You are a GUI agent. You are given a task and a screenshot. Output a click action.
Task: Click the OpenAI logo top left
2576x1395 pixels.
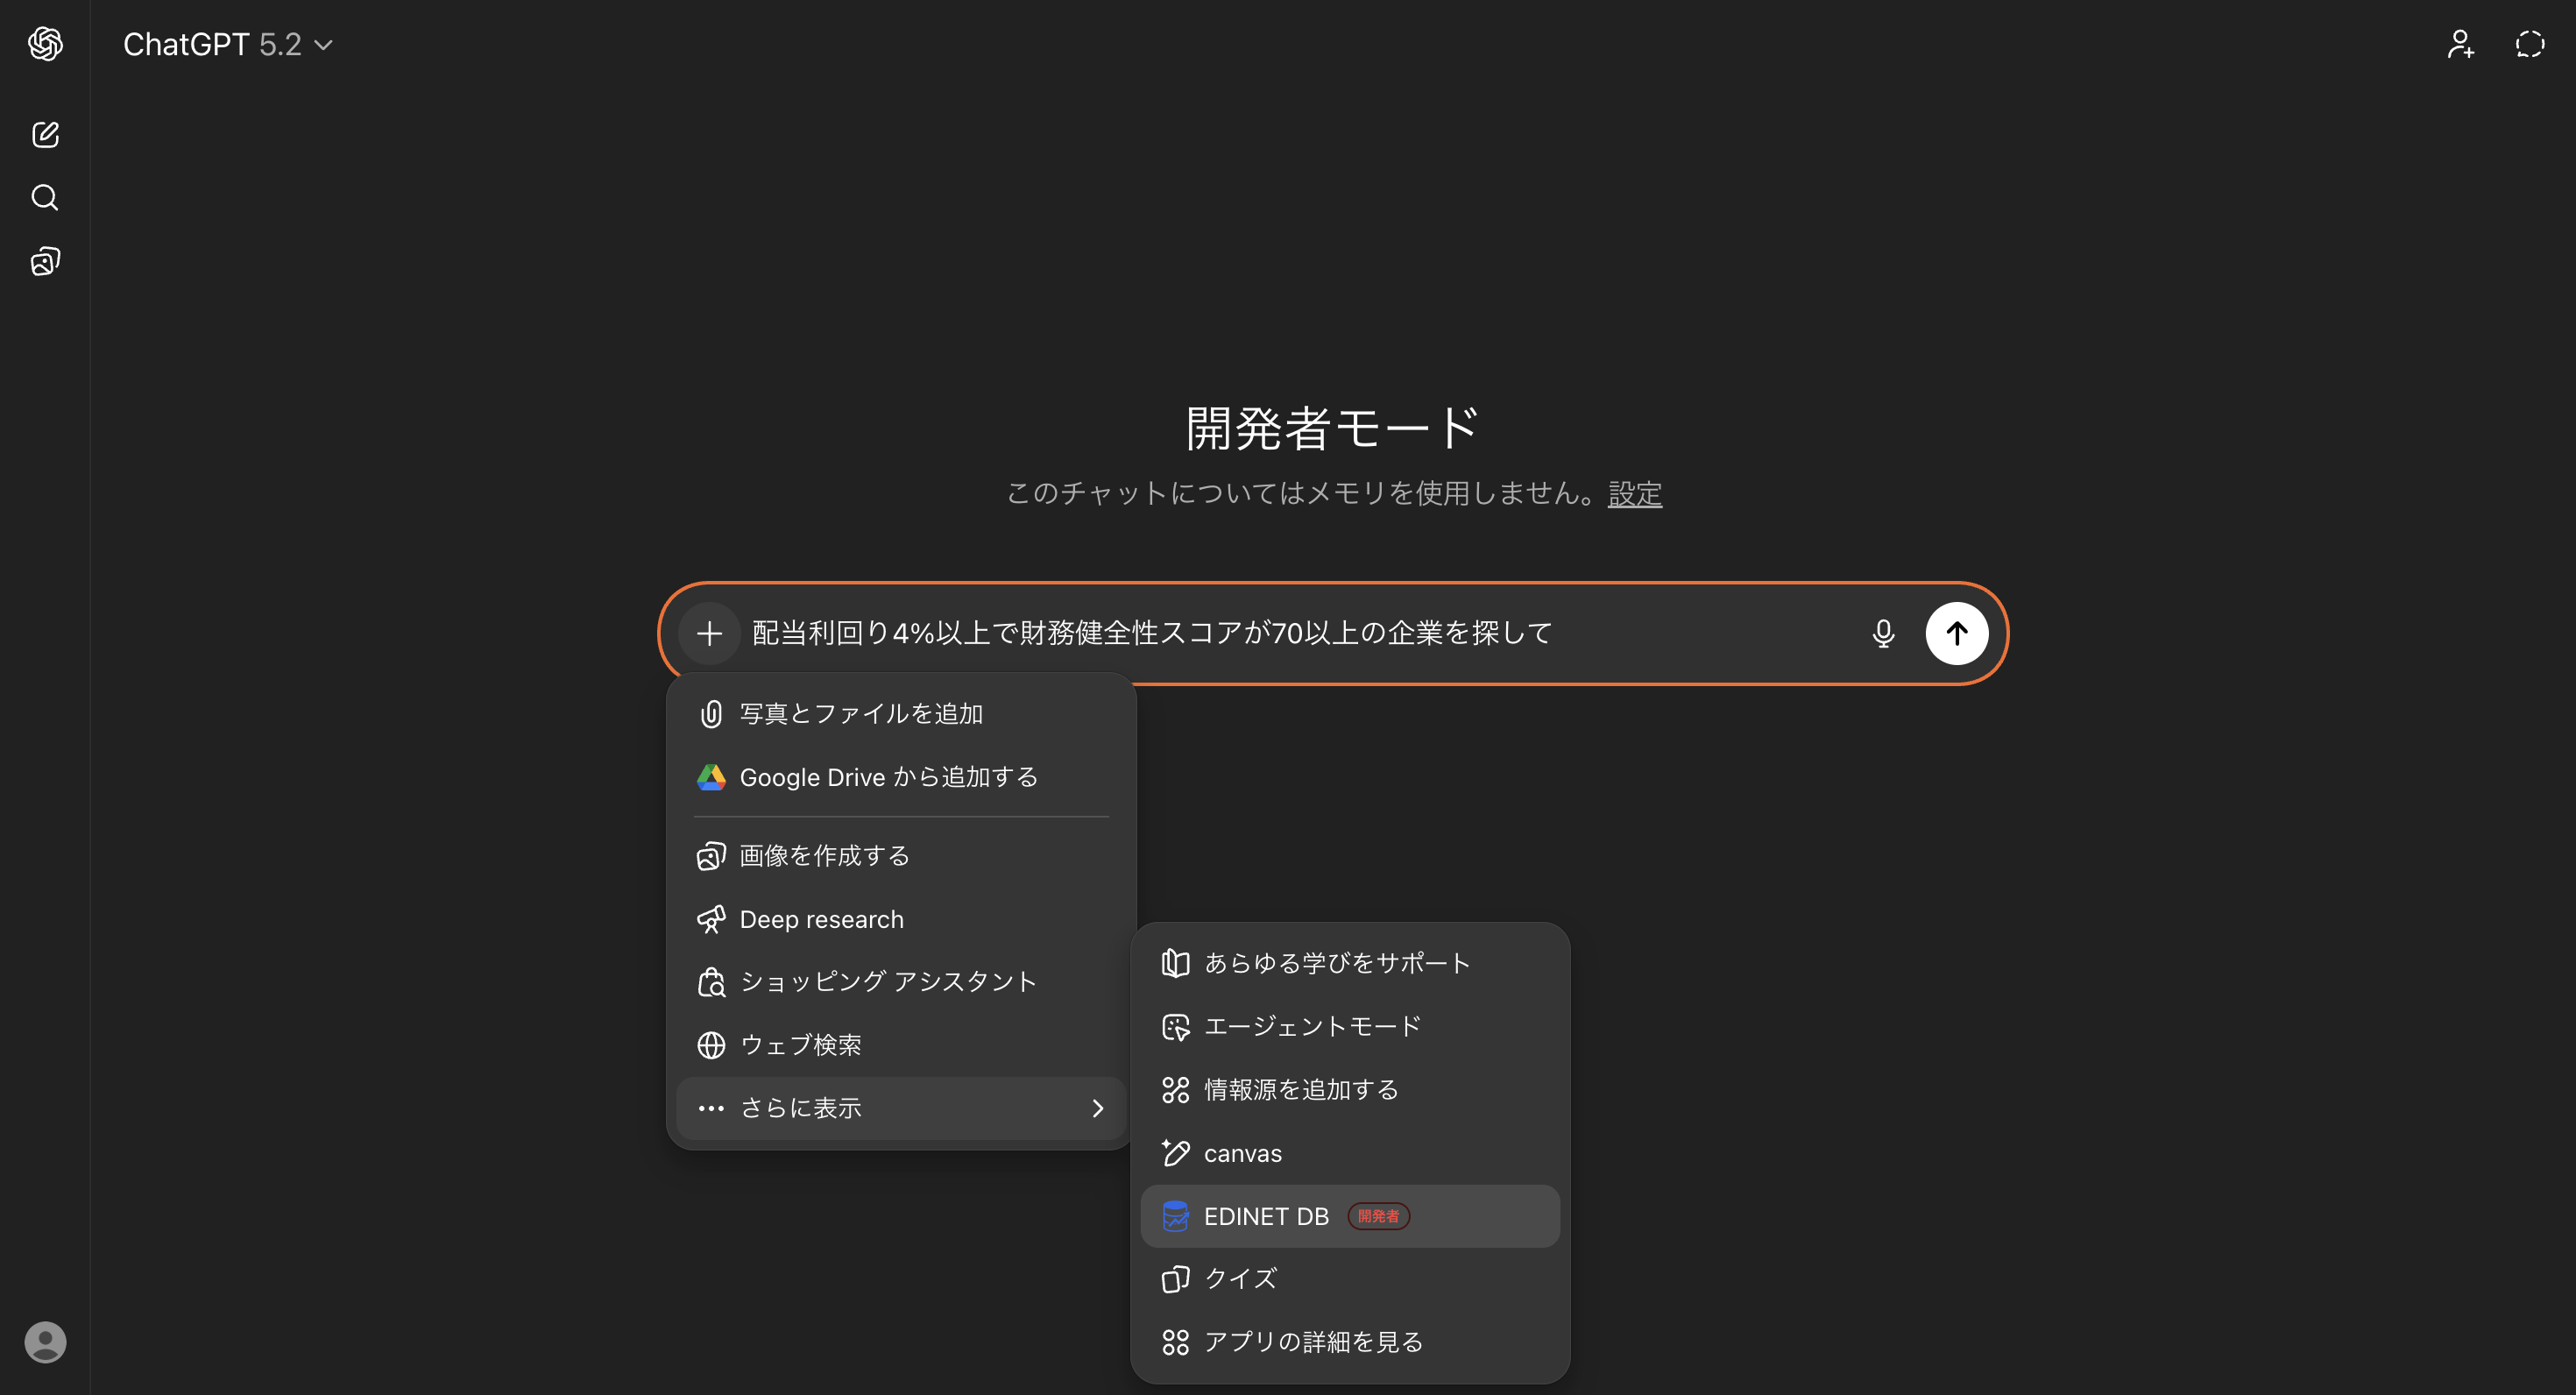click(x=45, y=43)
